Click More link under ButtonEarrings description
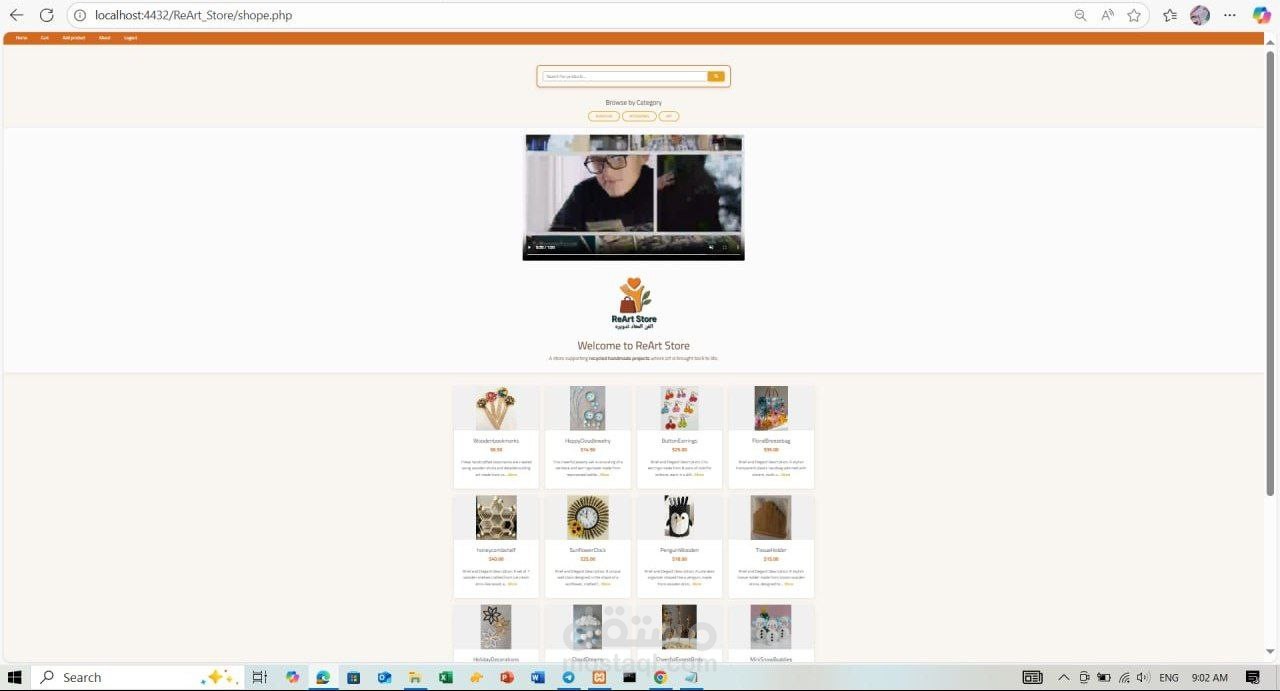The height and width of the screenshot is (691, 1280). pos(699,474)
